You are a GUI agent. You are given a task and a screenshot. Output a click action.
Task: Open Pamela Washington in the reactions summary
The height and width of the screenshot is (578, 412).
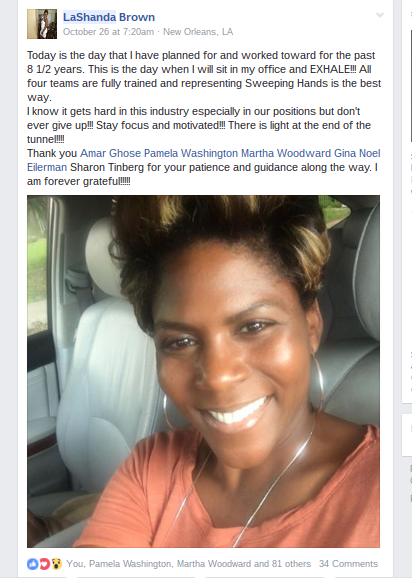click(x=130, y=564)
